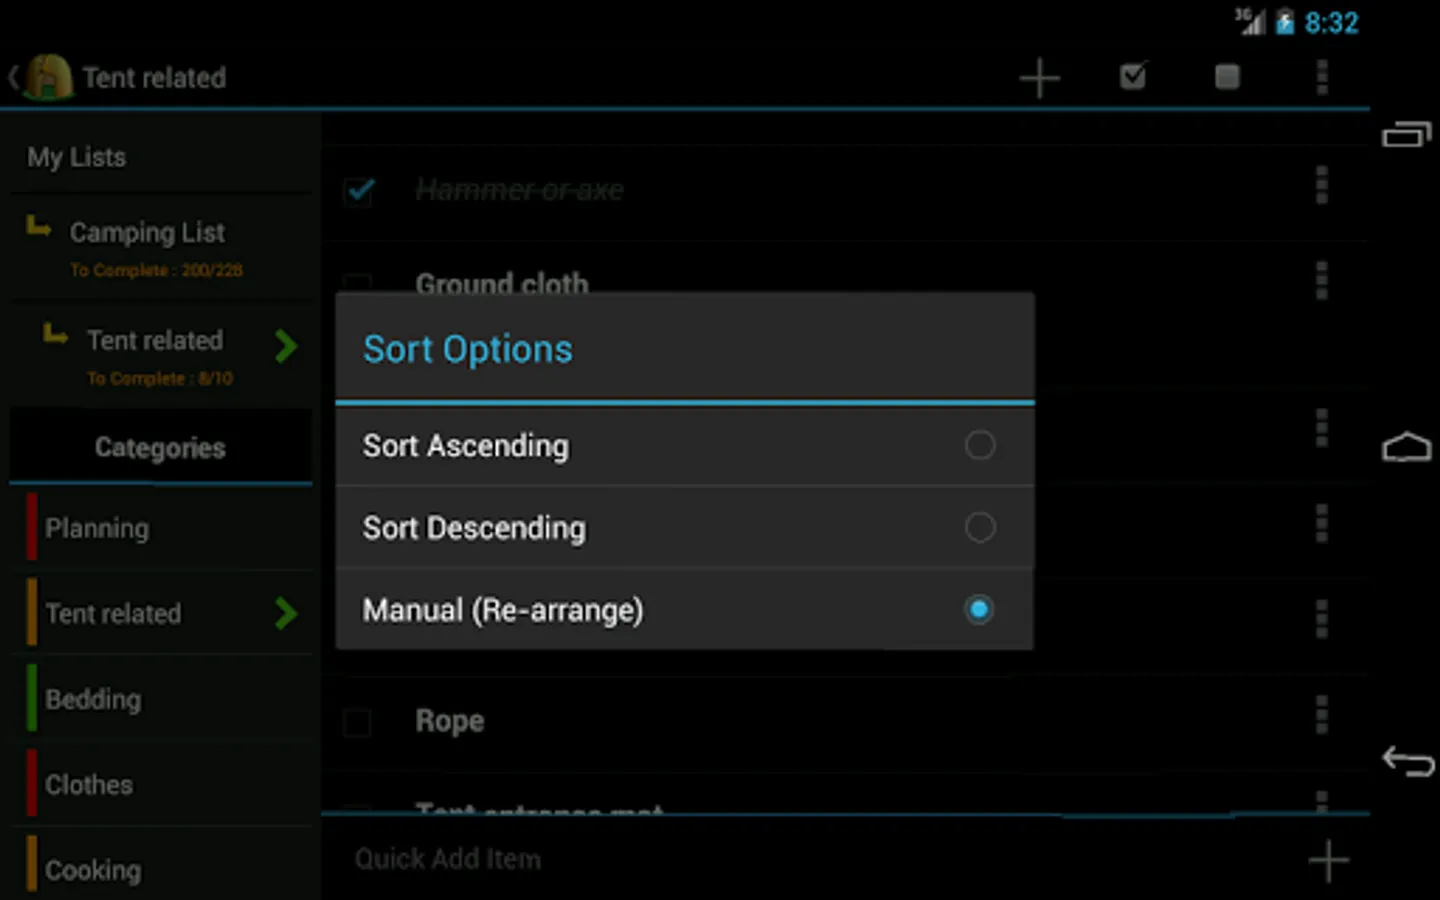This screenshot has height=900, width=1440.
Task: Tap the tent app icon to go back
Action: [48, 78]
